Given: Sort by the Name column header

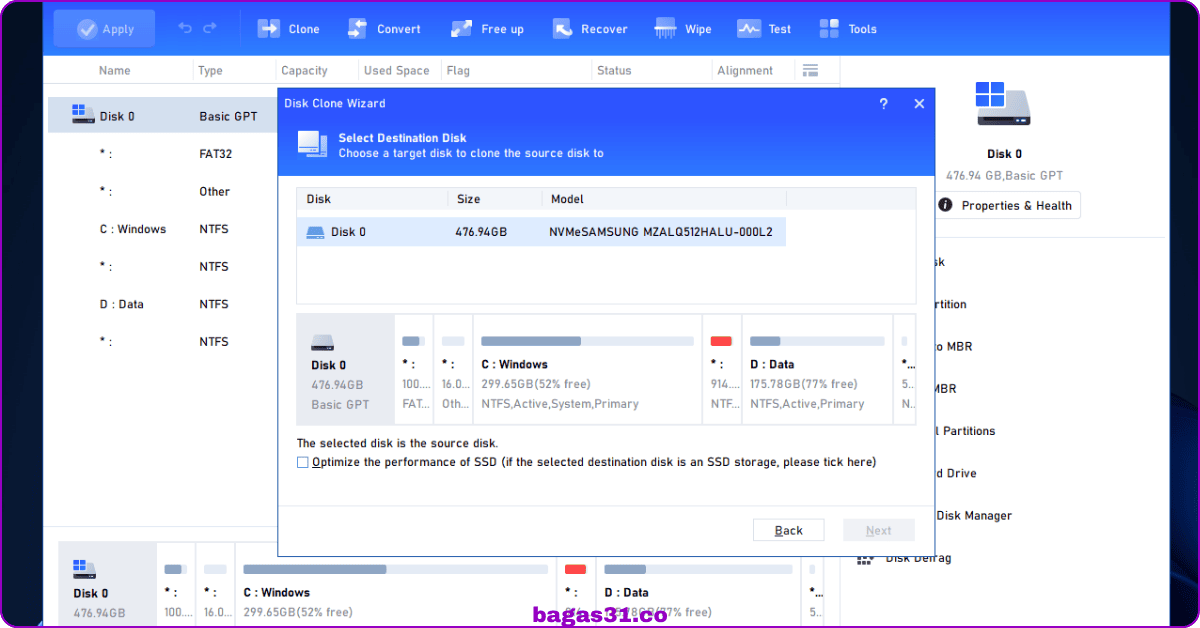Looking at the screenshot, I should (115, 71).
